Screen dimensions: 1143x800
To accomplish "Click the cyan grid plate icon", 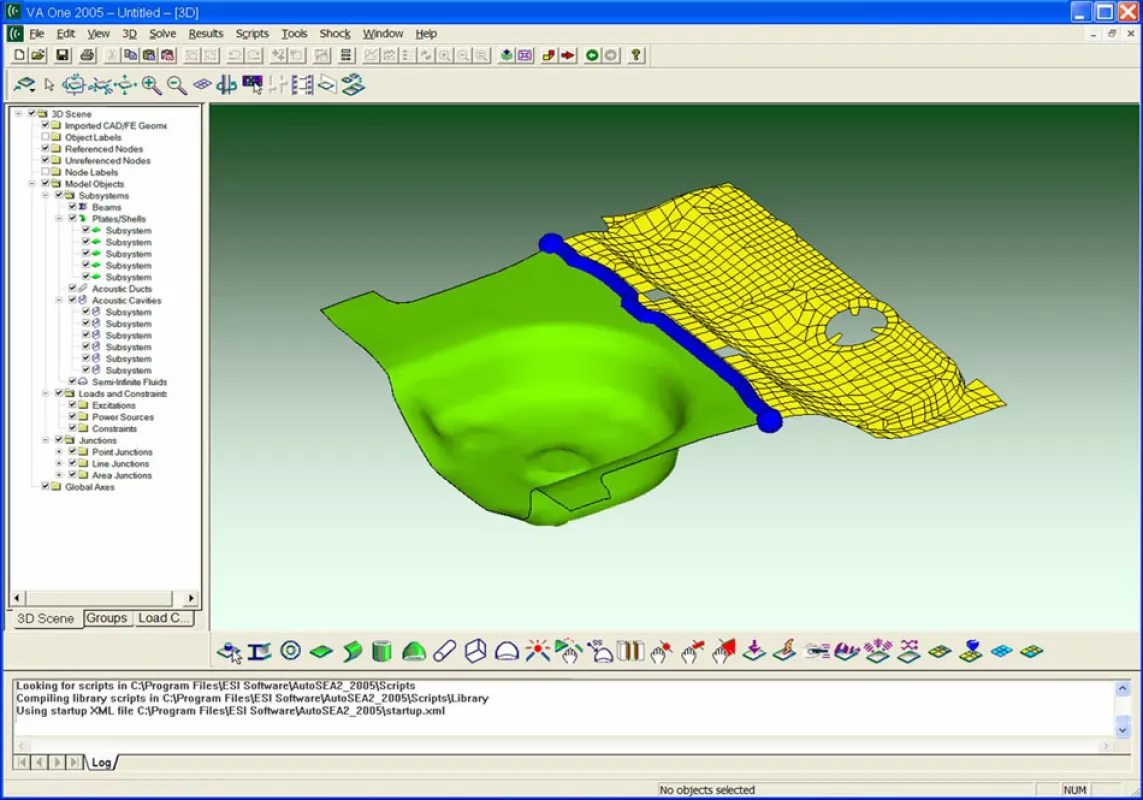I will (1002, 651).
